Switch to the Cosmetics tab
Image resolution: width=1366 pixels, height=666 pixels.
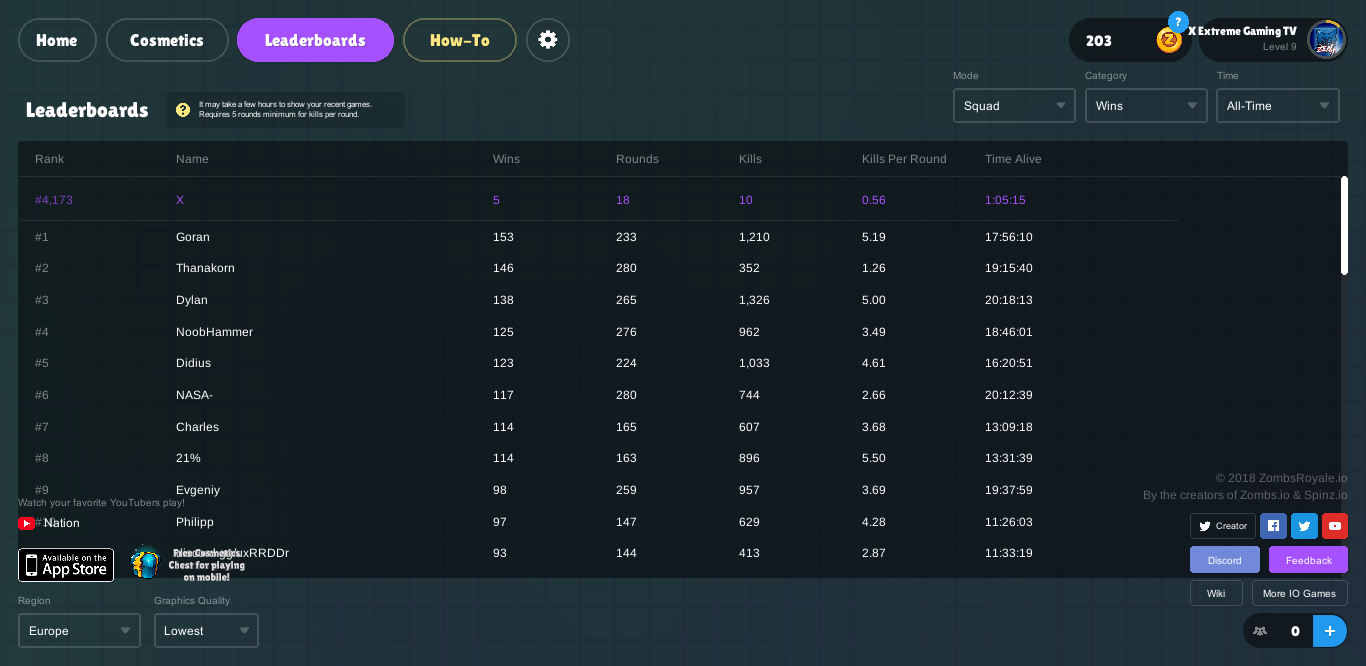click(x=167, y=40)
